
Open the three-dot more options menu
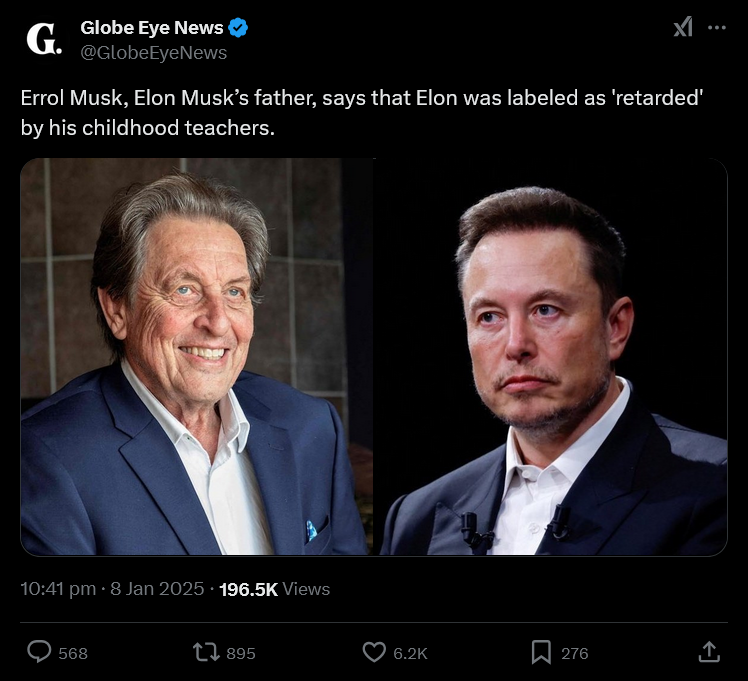[x=716, y=28]
